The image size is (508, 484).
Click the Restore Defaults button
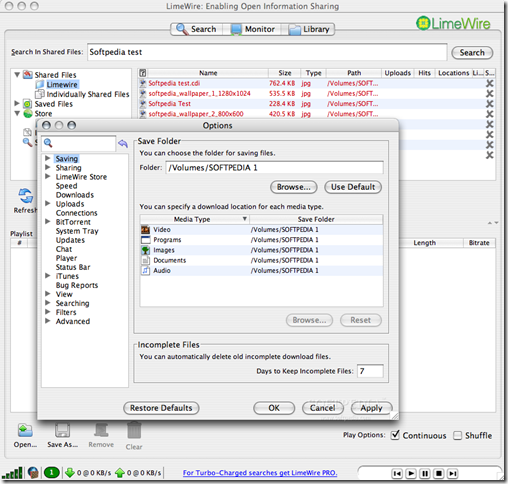pyautogui.click(x=161, y=408)
